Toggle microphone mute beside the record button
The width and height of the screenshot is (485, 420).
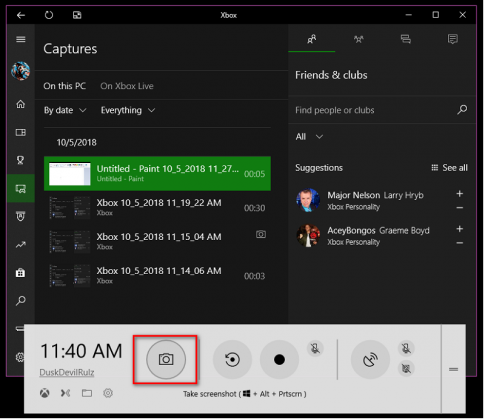(x=315, y=349)
